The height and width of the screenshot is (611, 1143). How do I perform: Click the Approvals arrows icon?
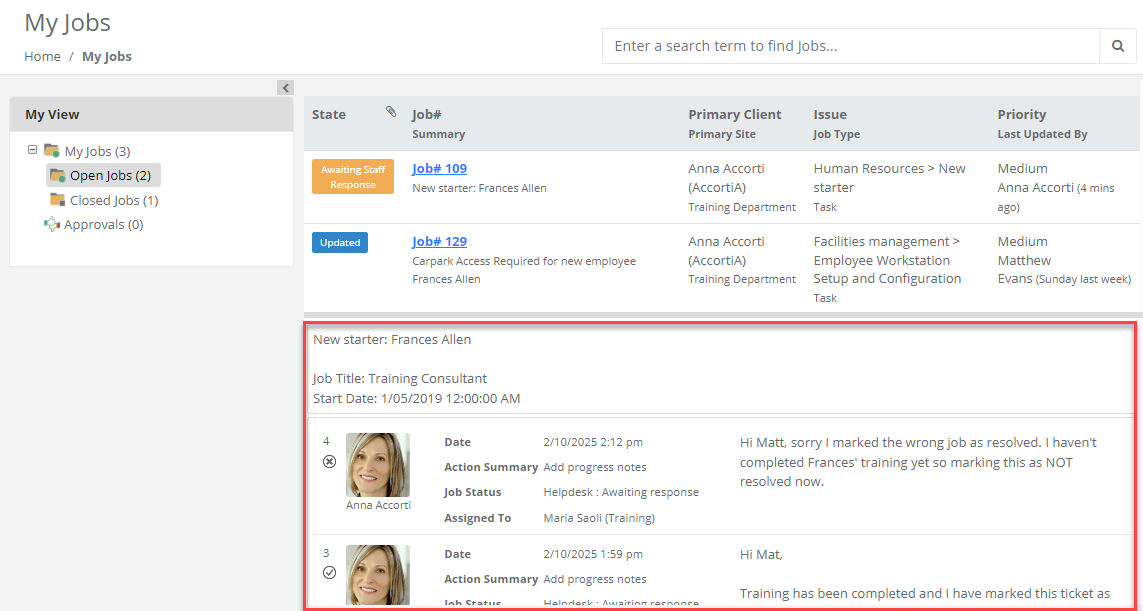click(x=52, y=225)
